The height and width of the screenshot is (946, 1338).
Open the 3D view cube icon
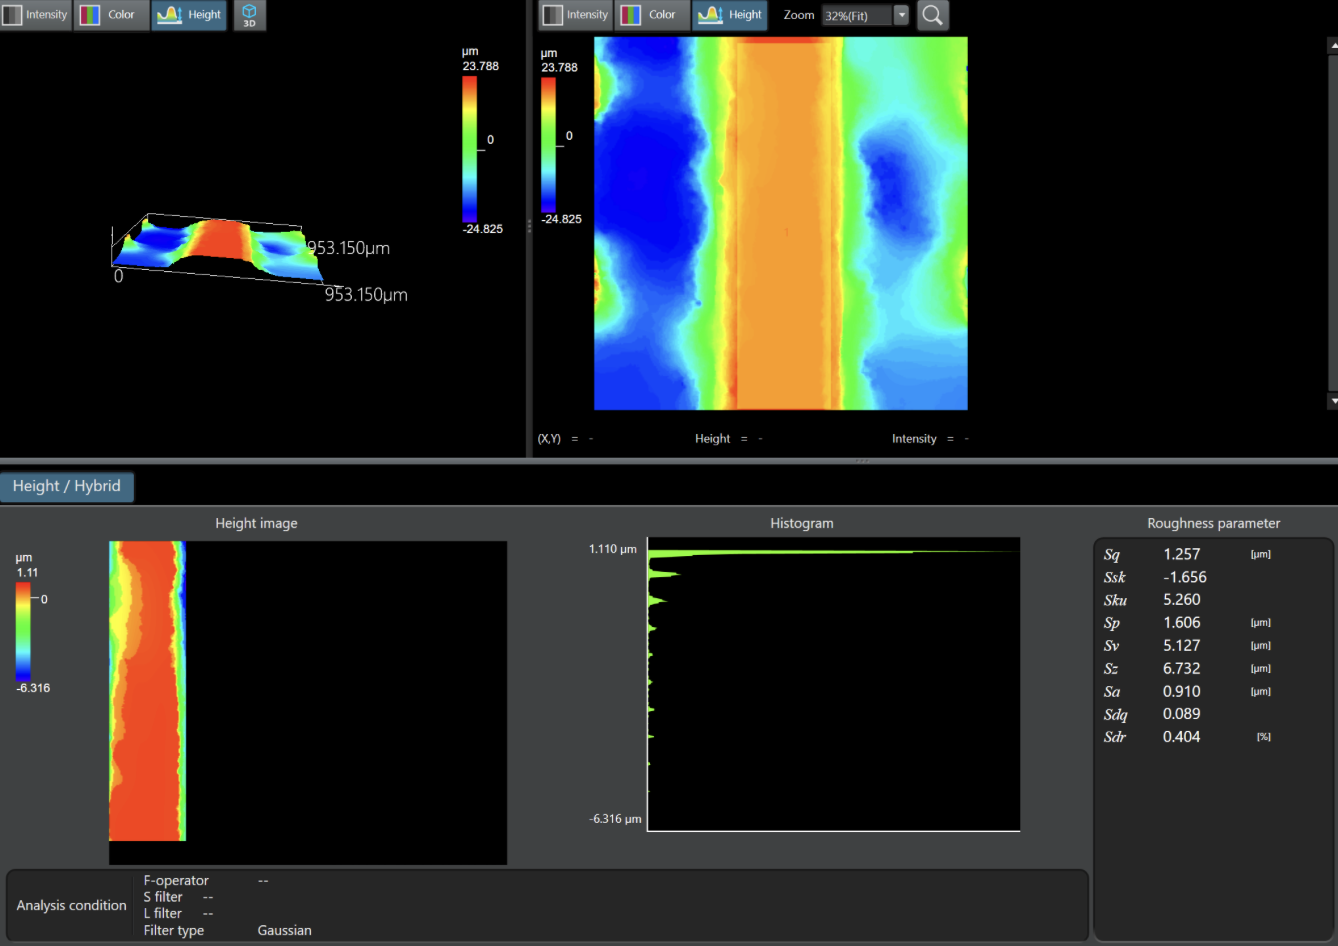pyautogui.click(x=249, y=15)
